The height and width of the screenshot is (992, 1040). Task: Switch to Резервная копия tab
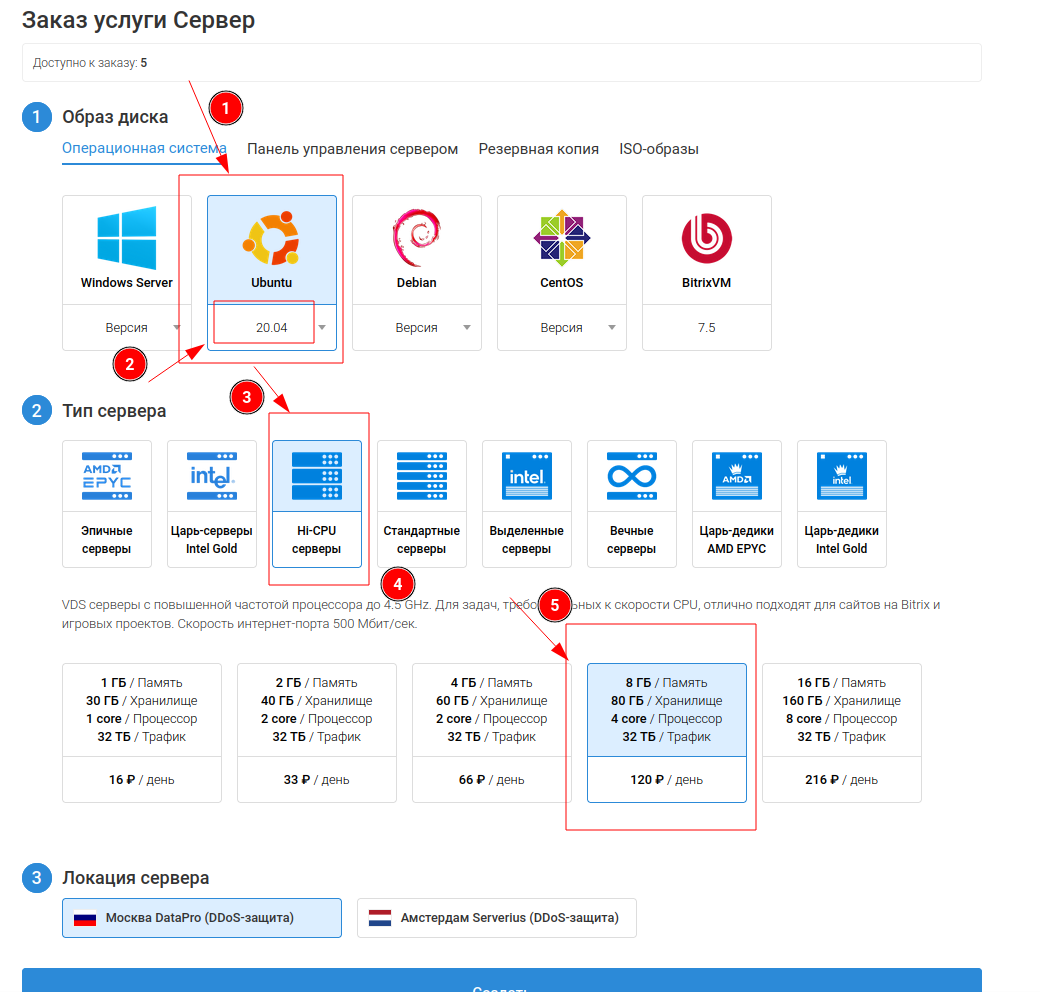[539, 149]
